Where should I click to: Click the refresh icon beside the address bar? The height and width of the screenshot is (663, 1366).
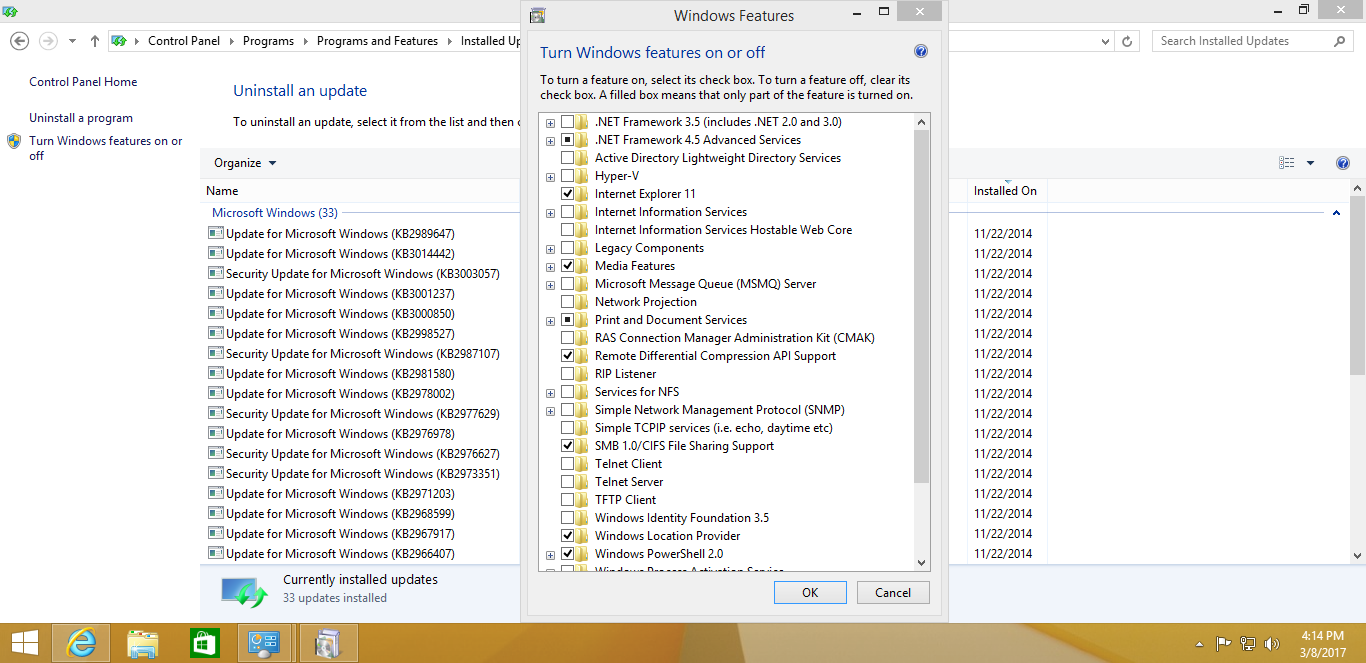(x=1128, y=41)
